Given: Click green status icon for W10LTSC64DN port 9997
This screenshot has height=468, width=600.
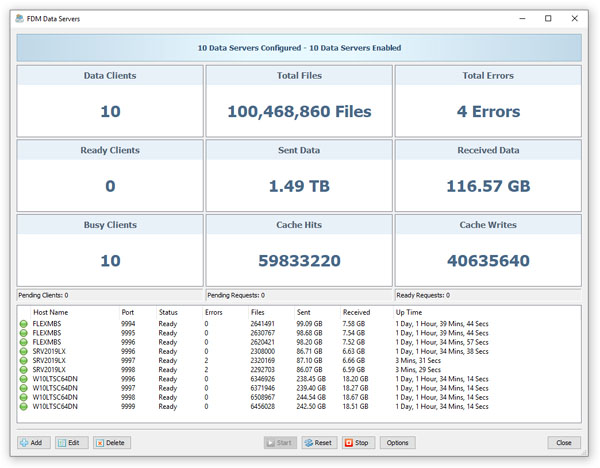Looking at the screenshot, I should [x=24, y=388].
